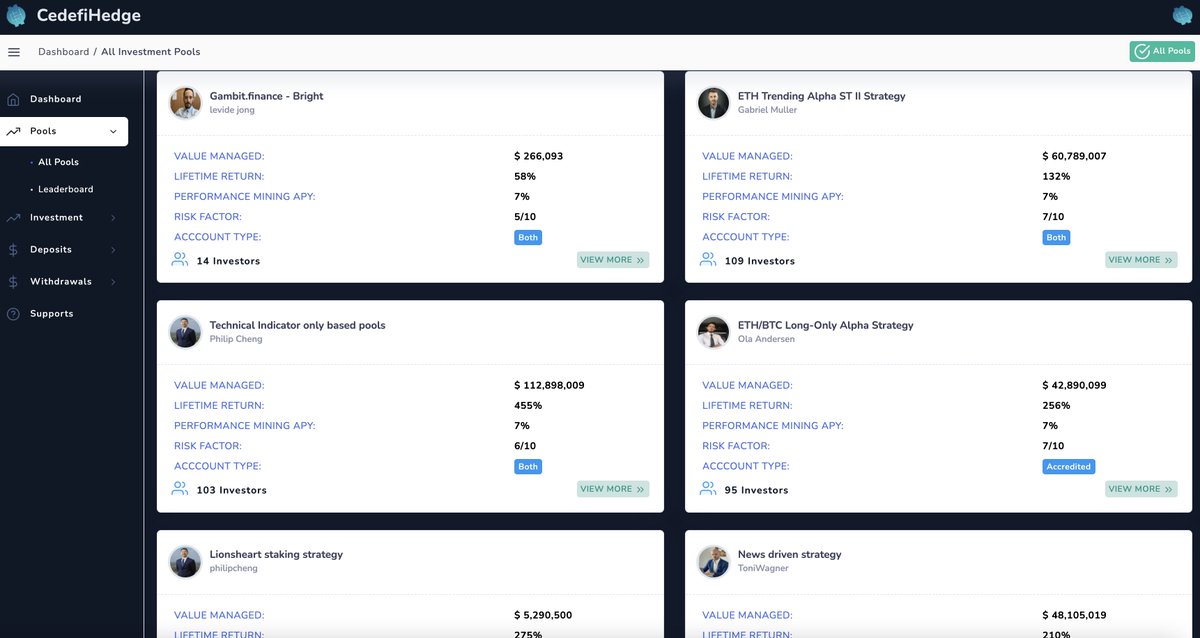1200x638 pixels.
Task: Click the $ 42,890,099 value managed amount
Action: (1074, 386)
